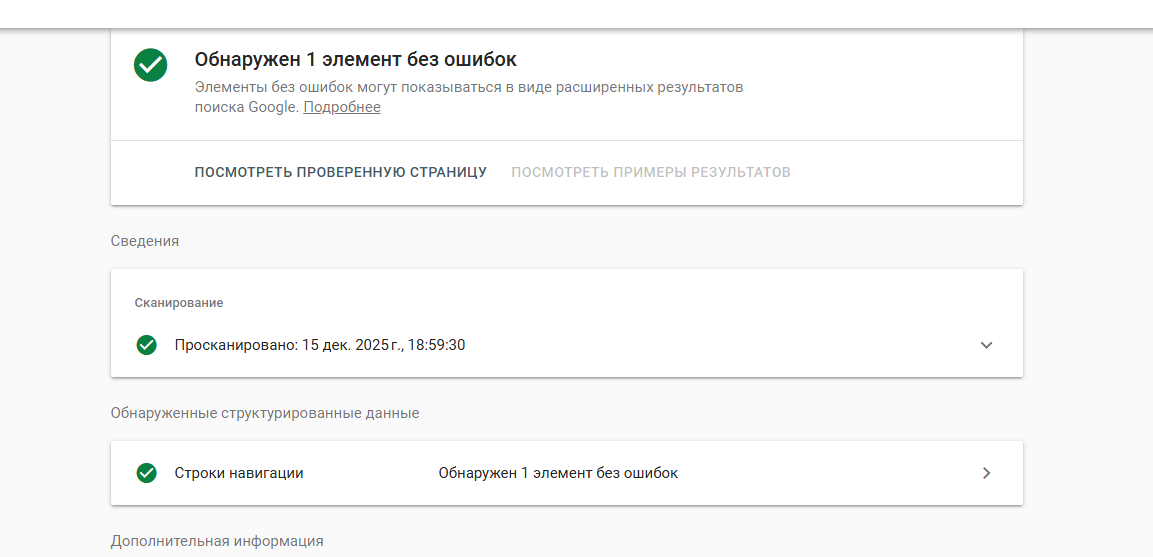Click ПОСМОТРЕТЬ ПРИМЕРЫ РЕЗУЛЬТАТОВ button
This screenshot has height=557, width=1153.
coord(651,172)
